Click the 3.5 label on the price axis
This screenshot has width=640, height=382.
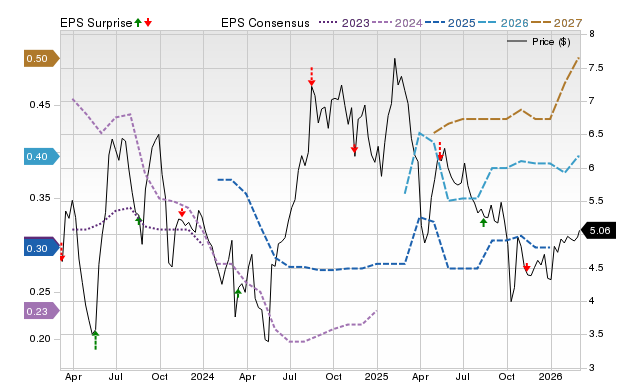(x=596, y=334)
